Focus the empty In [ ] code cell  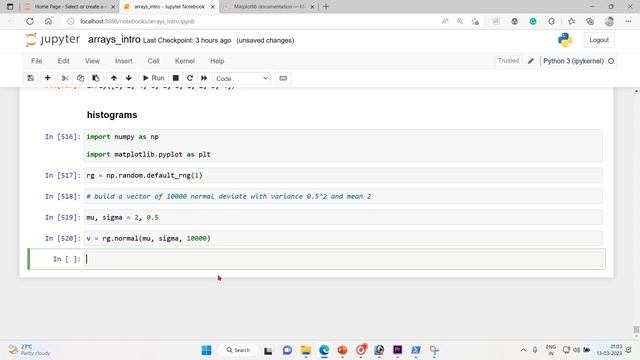pyautogui.click(x=343, y=259)
